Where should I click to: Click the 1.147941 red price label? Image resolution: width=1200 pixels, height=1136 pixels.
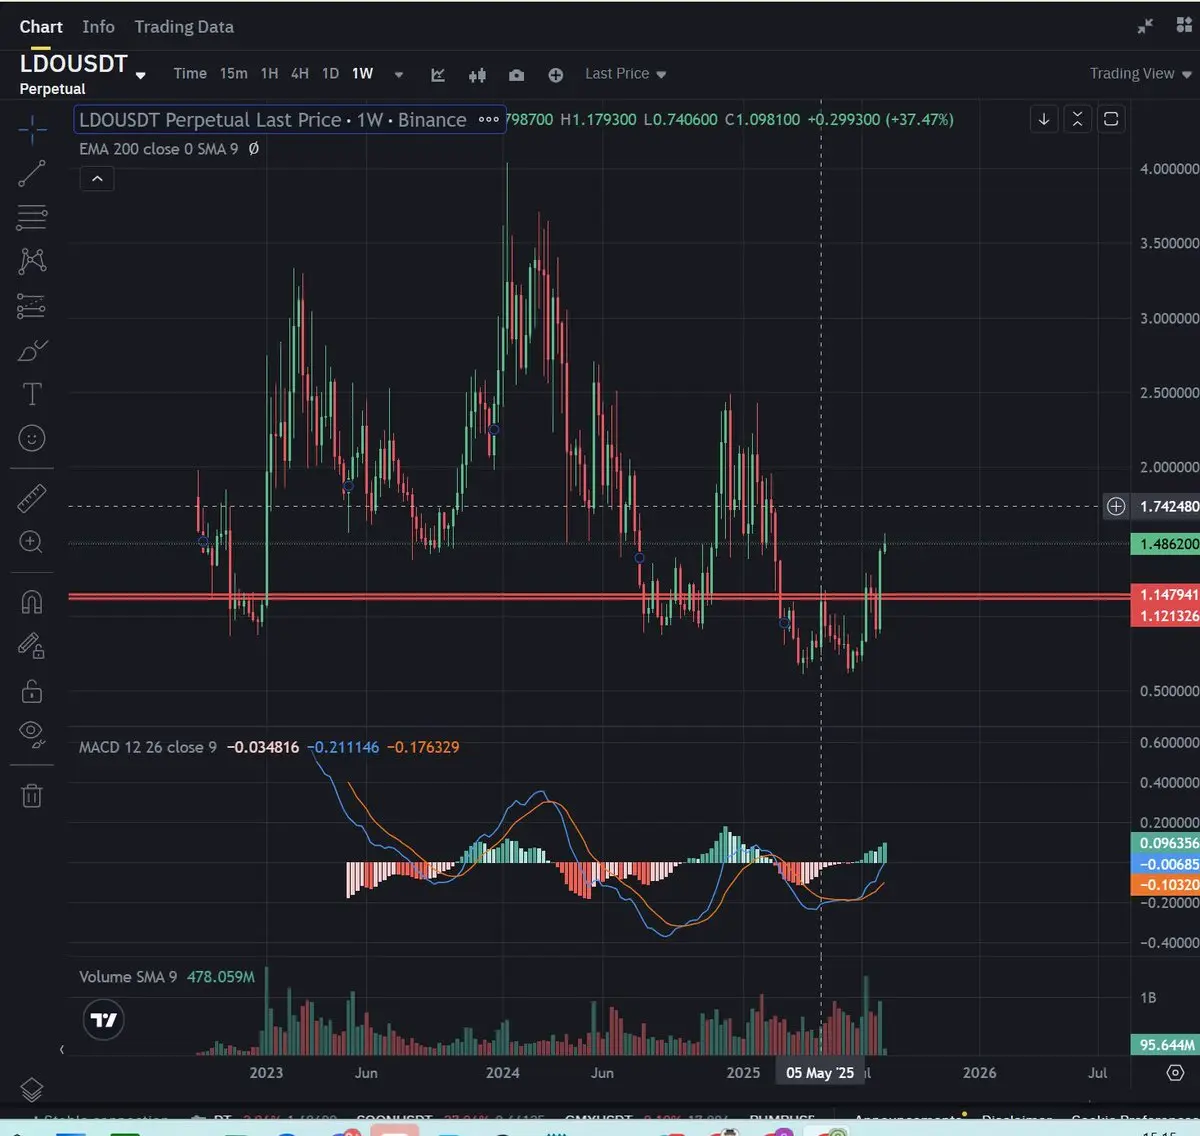click(x=1165, y=594)
